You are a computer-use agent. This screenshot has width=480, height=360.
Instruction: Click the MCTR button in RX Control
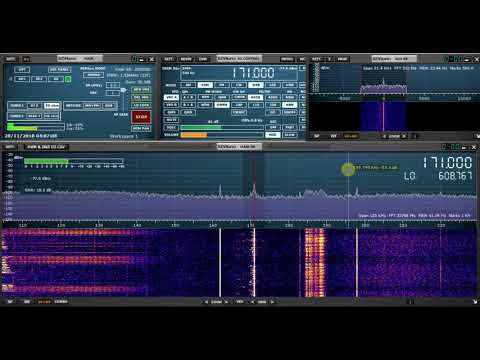pyautogui.click(x=287, y=59)
